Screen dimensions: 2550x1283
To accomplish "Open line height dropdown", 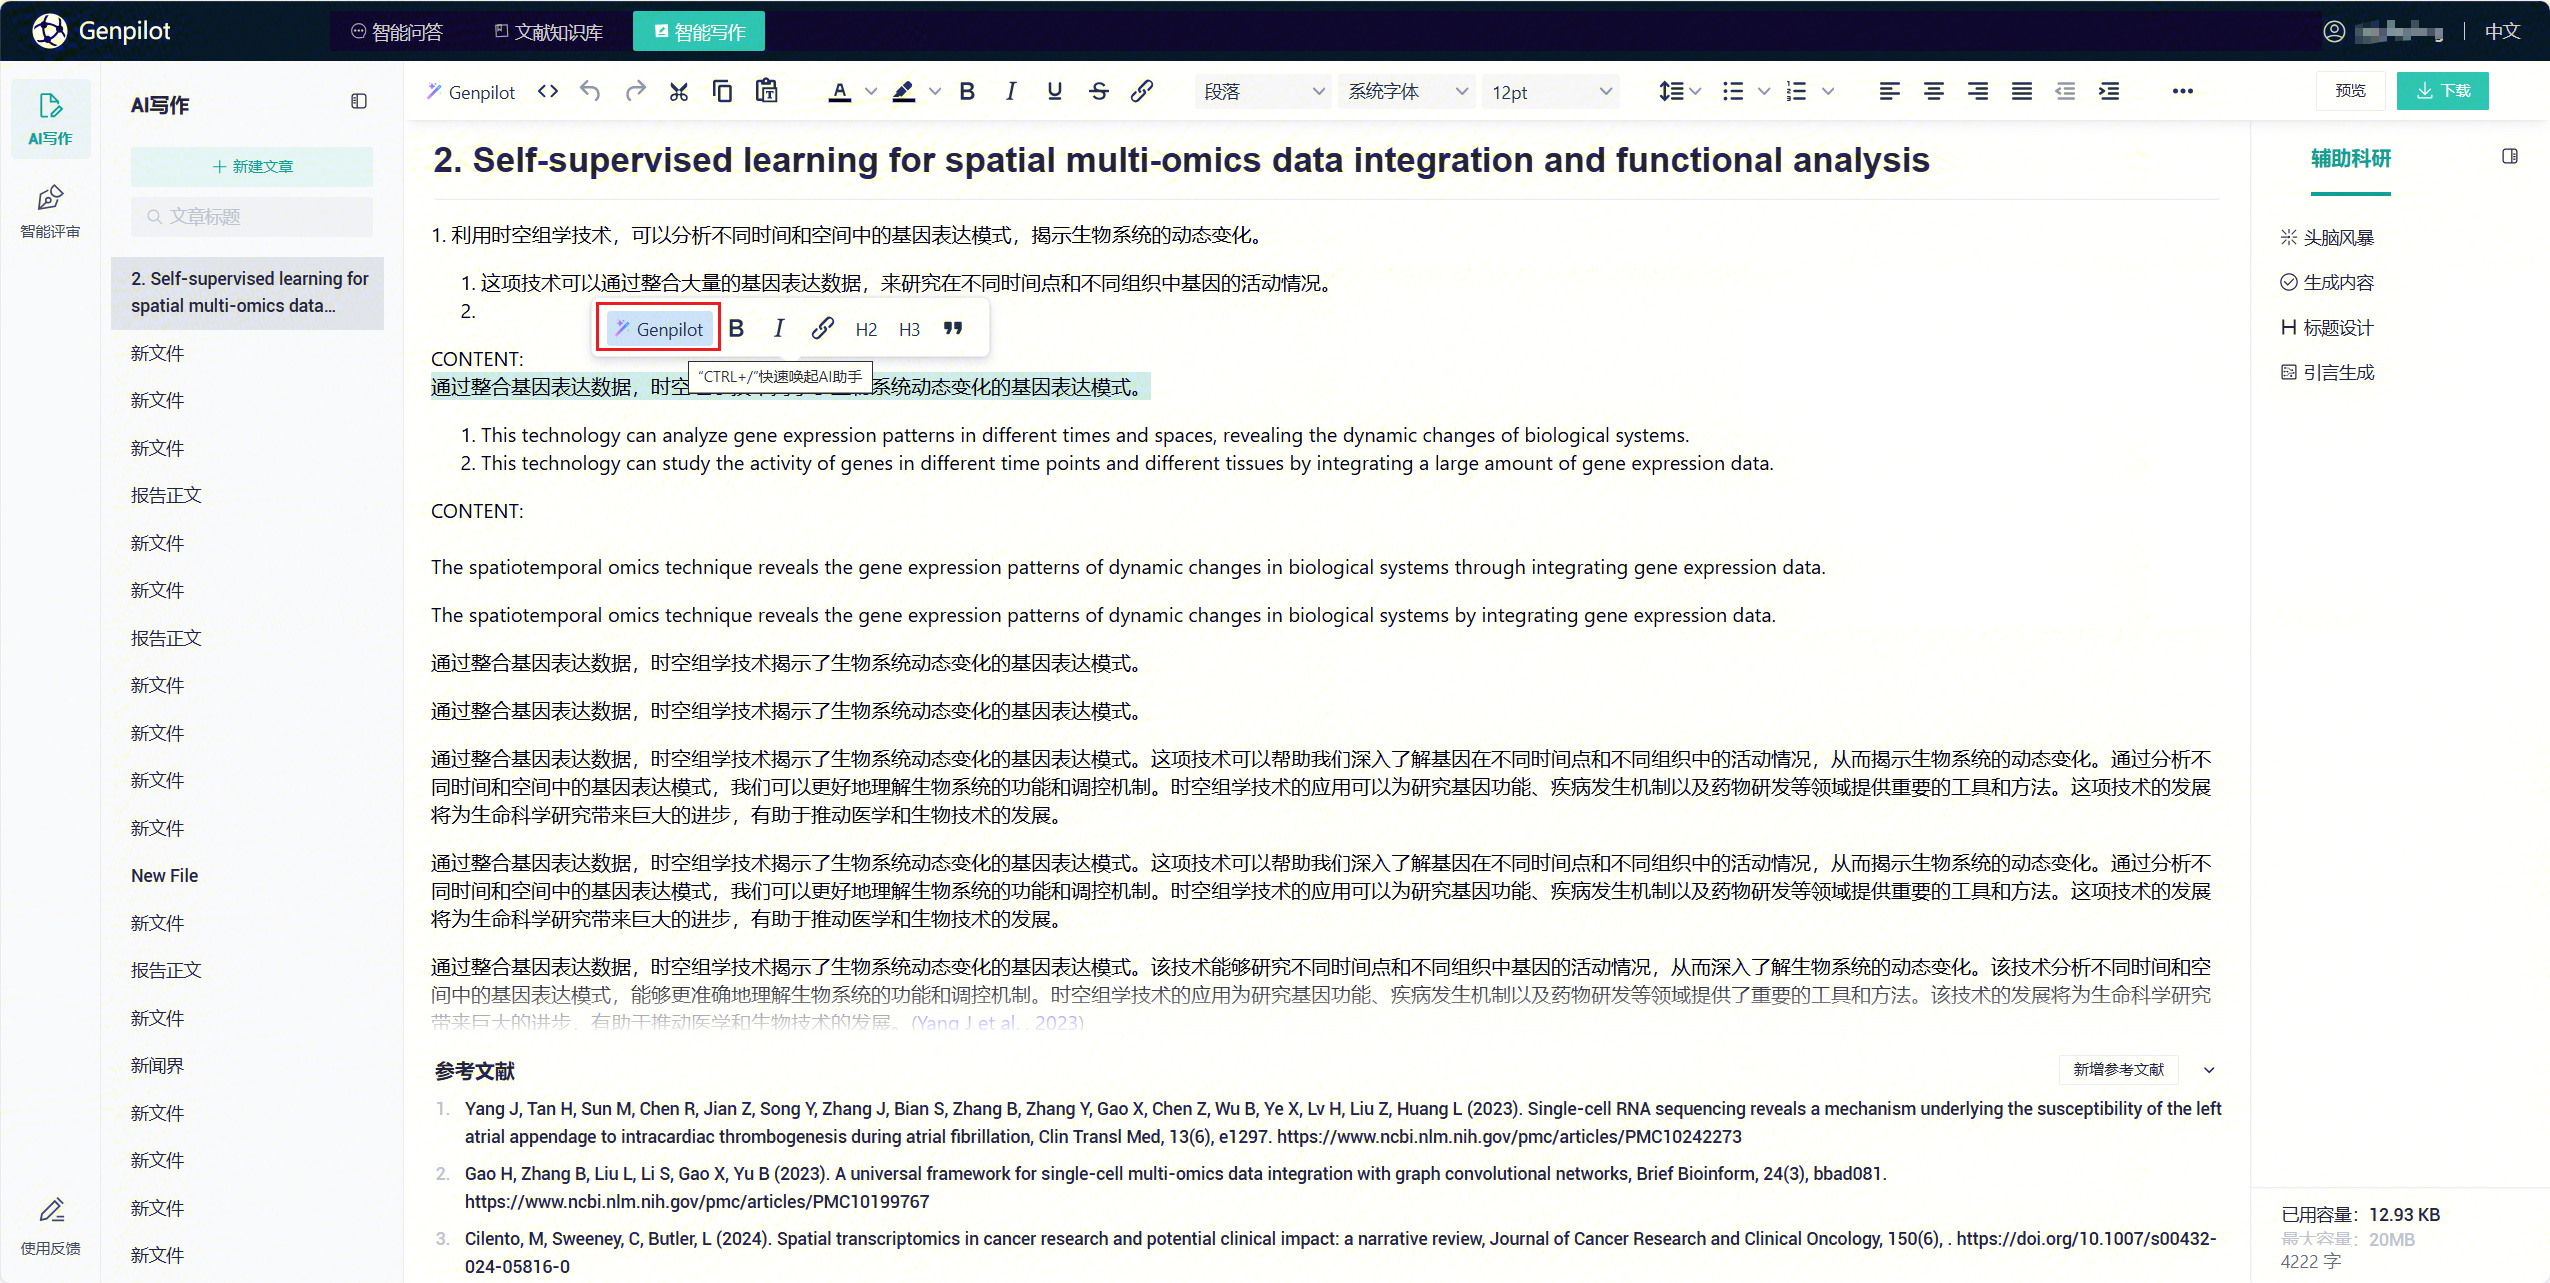I will pos(1679,92).
